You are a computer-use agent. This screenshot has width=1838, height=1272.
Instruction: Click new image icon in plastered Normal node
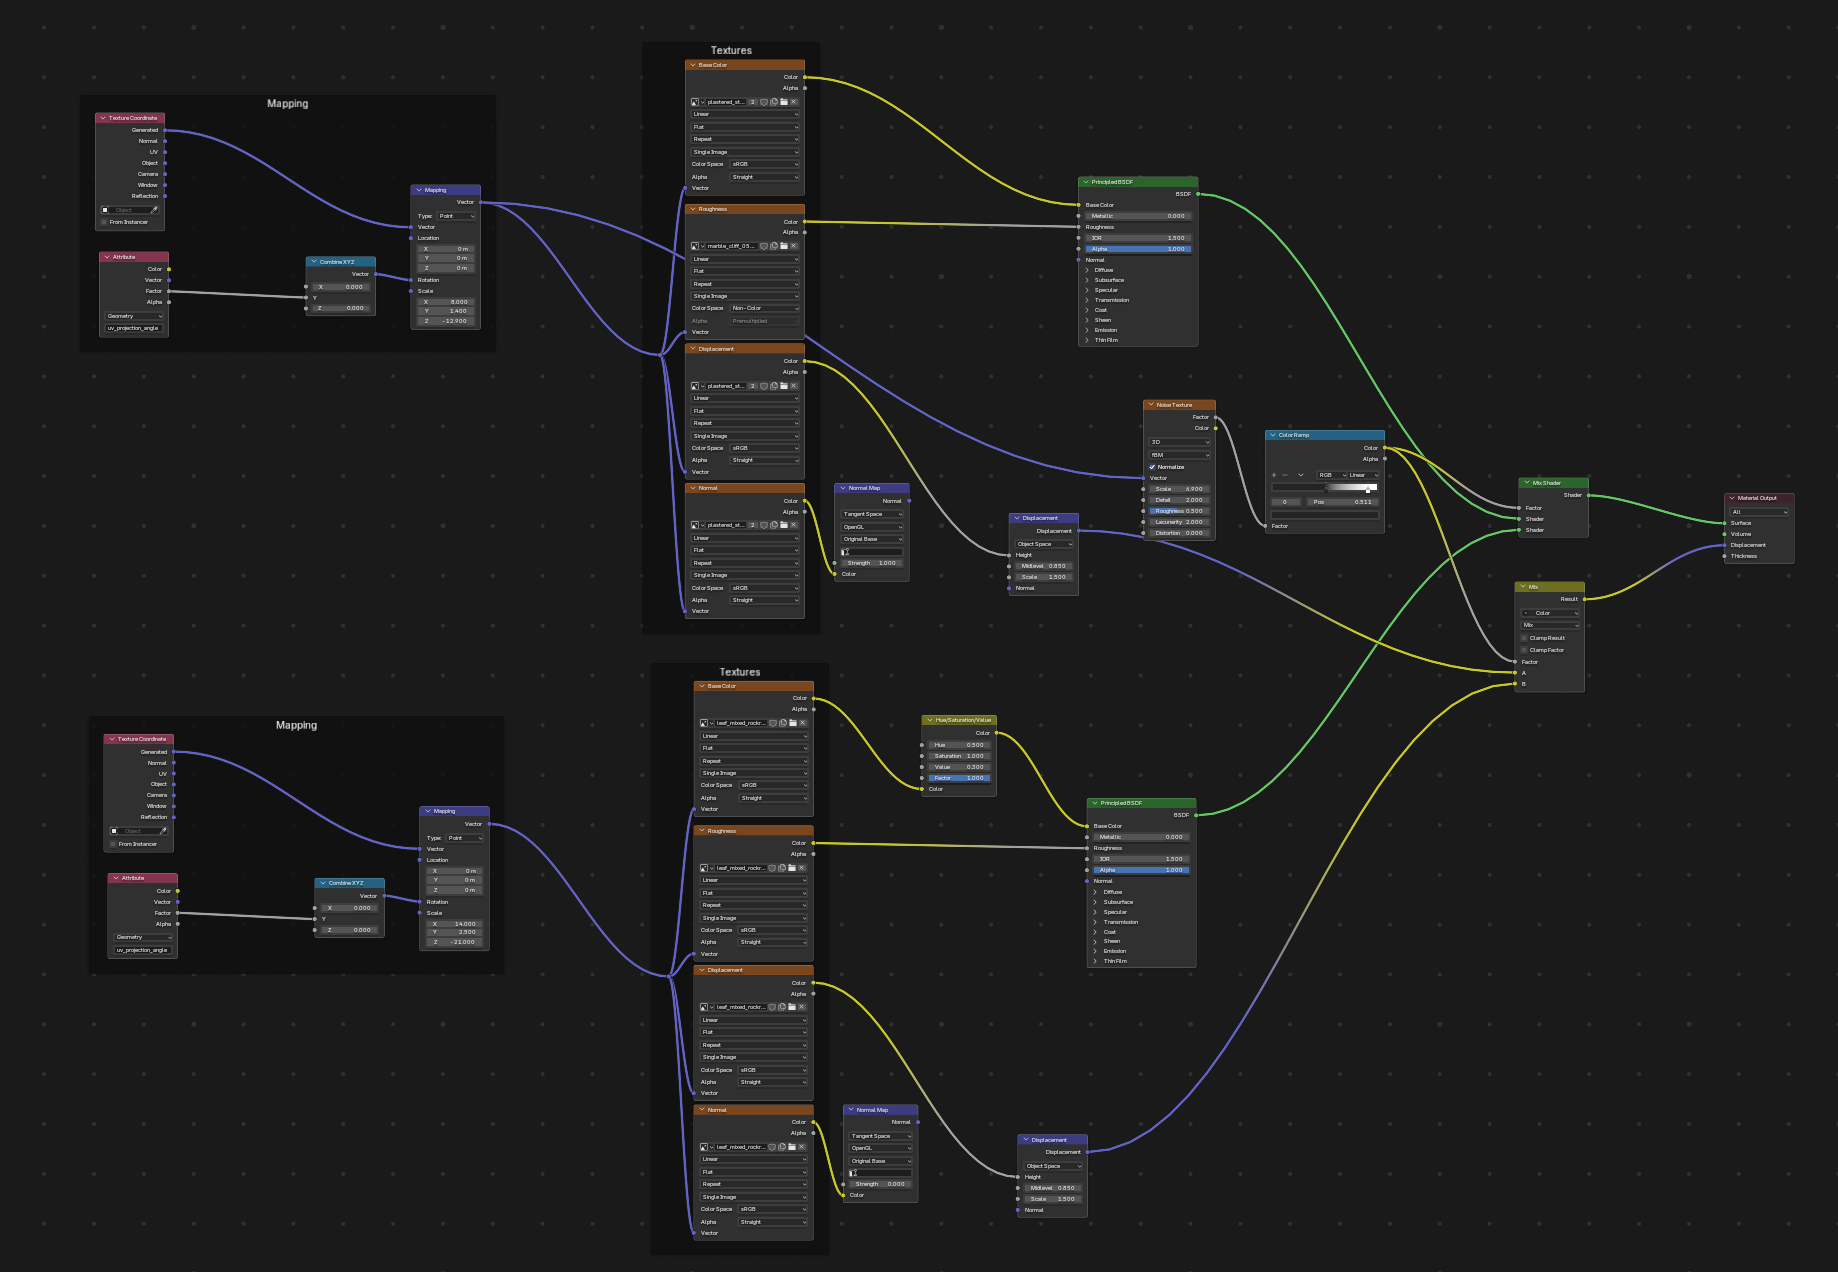pyautogui.click(x=774, y=525)
